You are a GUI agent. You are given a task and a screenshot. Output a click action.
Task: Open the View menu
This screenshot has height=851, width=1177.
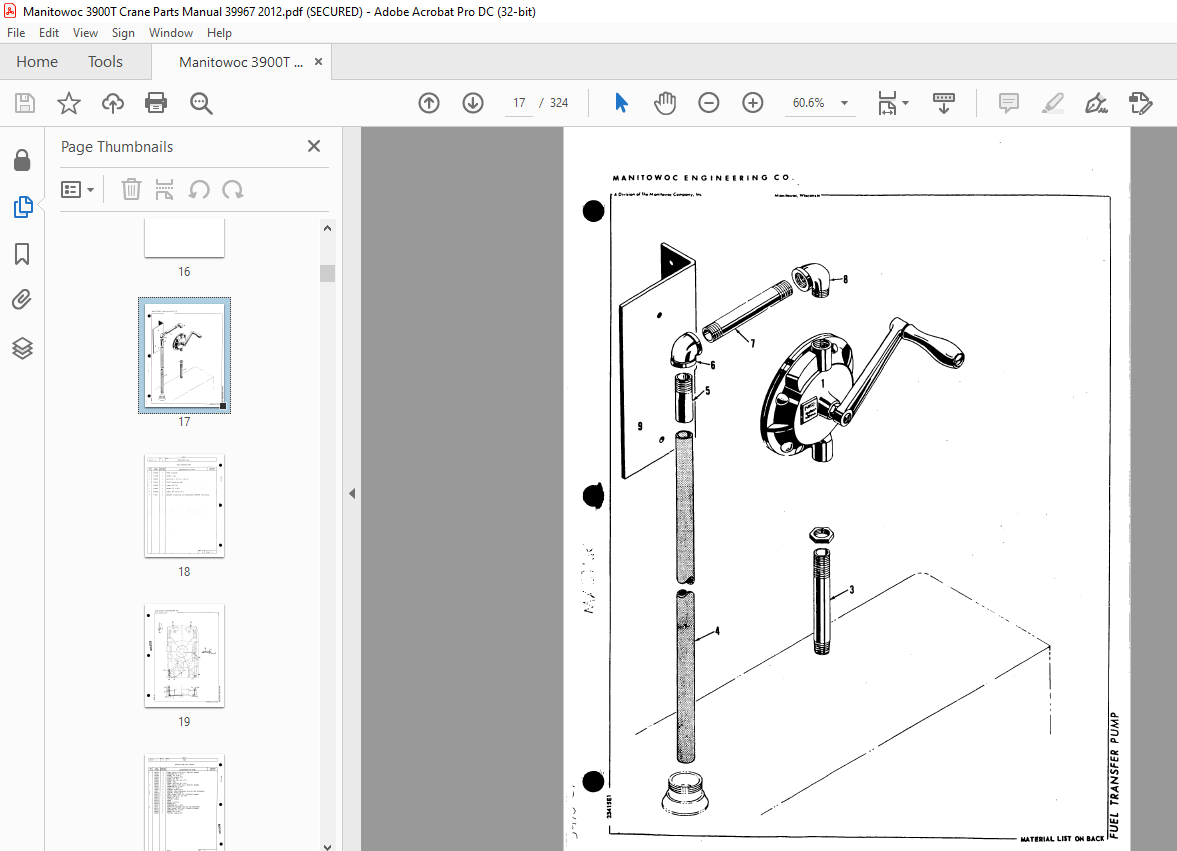click(x=85, y=33)
